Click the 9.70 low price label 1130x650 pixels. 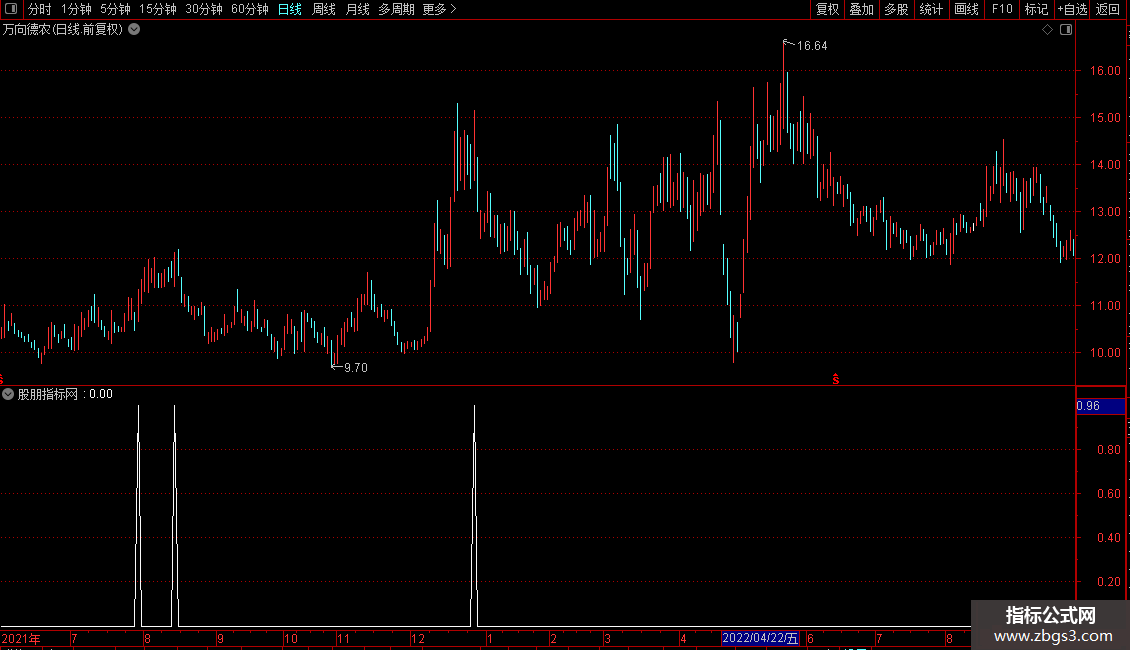click(x=356, y=368)
